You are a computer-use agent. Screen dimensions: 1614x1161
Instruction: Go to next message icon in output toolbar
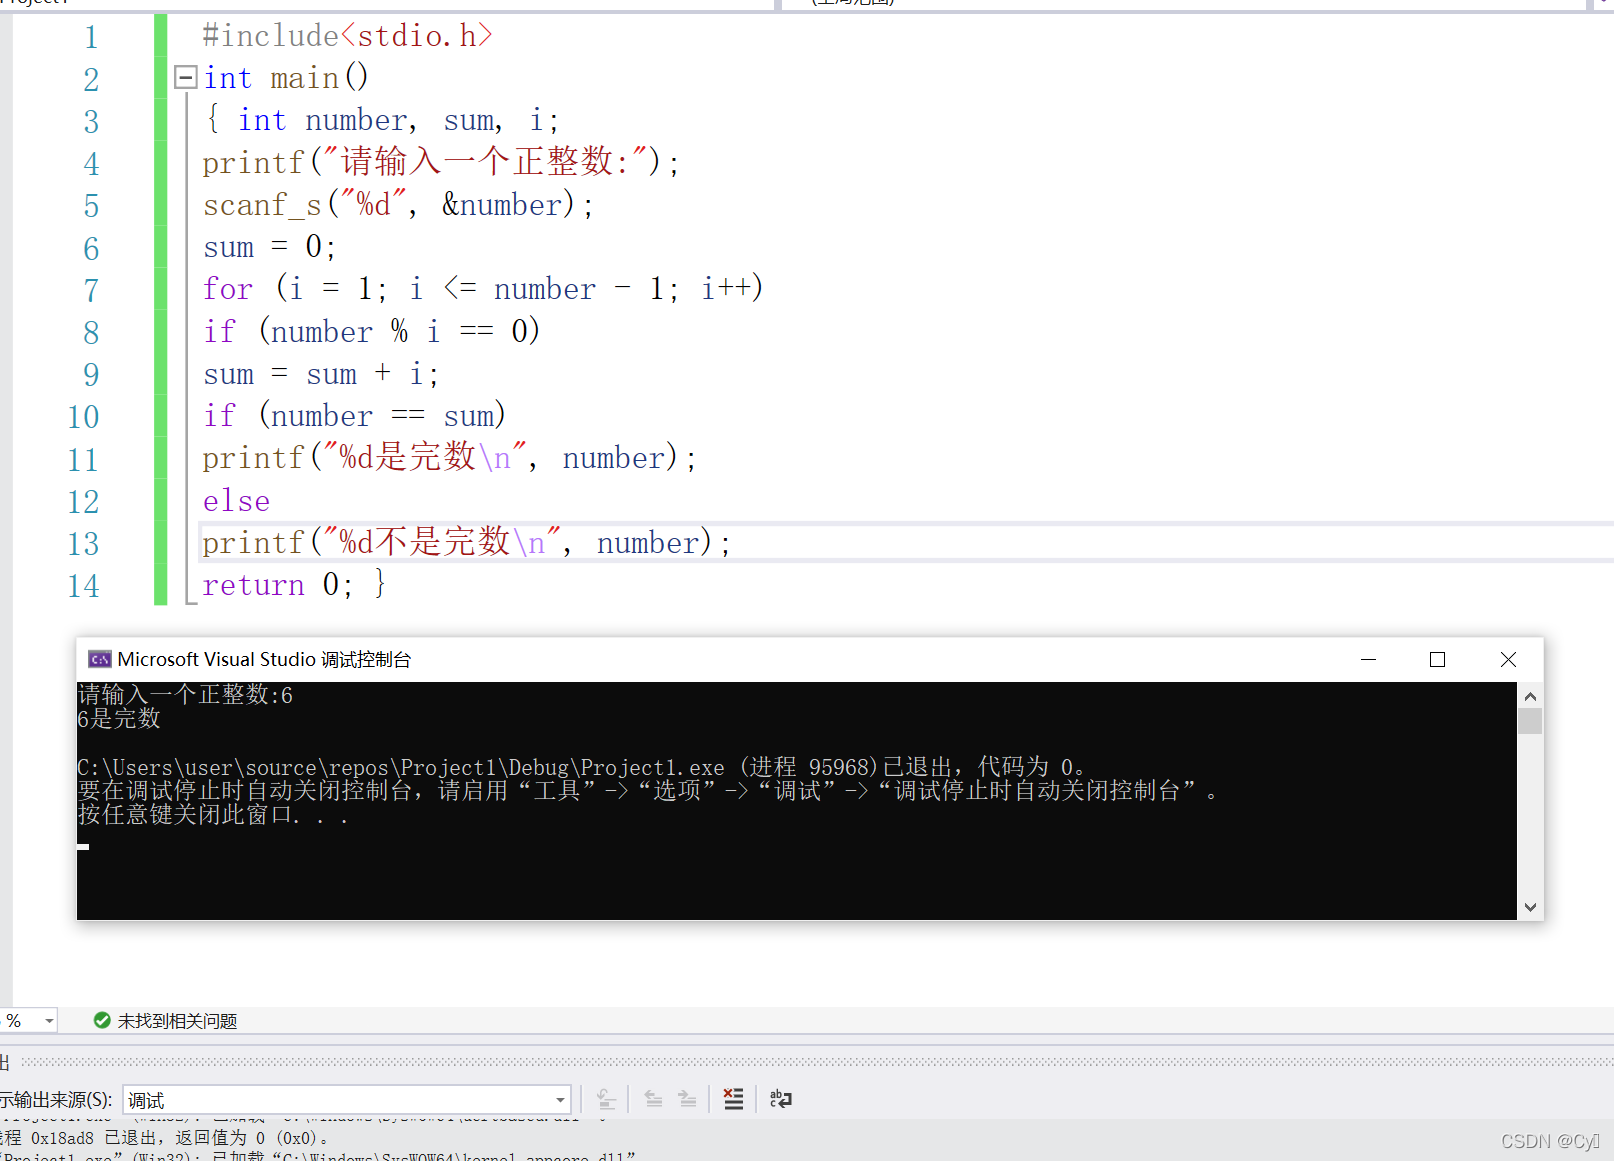pyautogui.click(x=687, y=1099)
